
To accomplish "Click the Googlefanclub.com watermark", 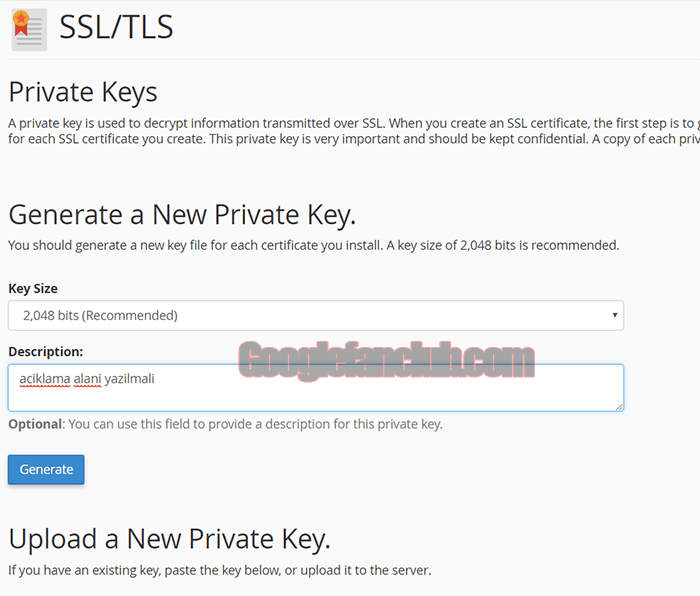I will tap(386, 360).
